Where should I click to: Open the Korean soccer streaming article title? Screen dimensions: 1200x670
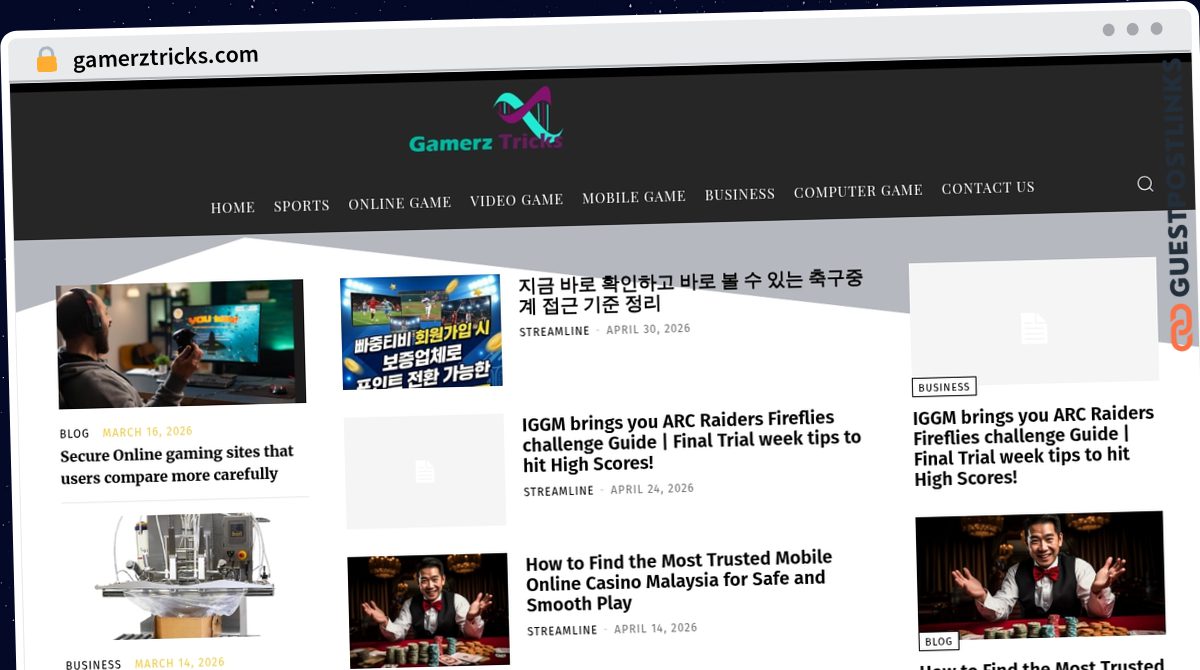[x=691, y=291]
